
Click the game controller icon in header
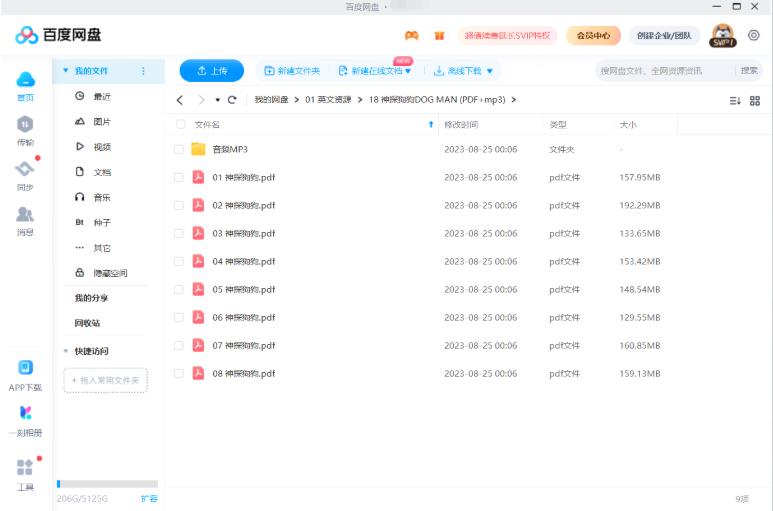[412, 35]
